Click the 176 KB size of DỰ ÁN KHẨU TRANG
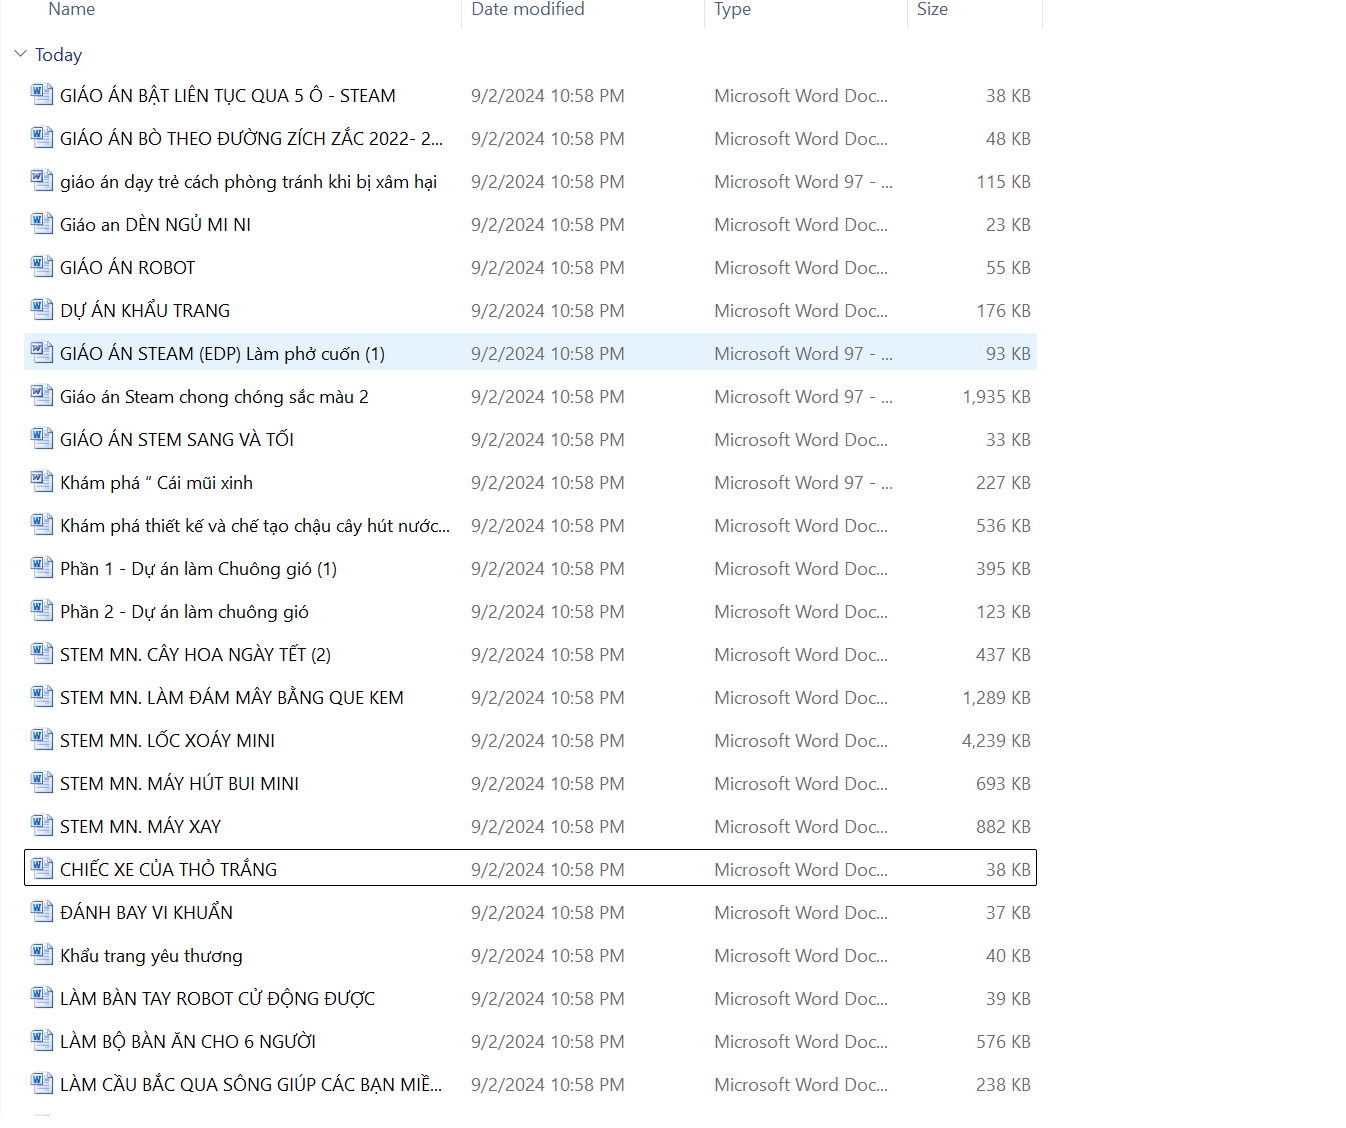 pos(1003,311)
